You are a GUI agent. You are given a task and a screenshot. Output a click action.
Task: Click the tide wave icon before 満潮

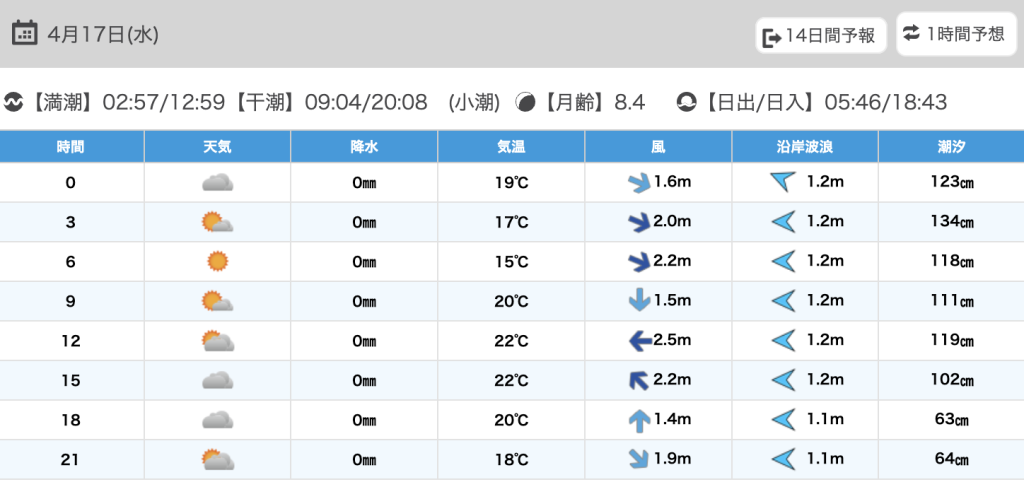[14, 102]
